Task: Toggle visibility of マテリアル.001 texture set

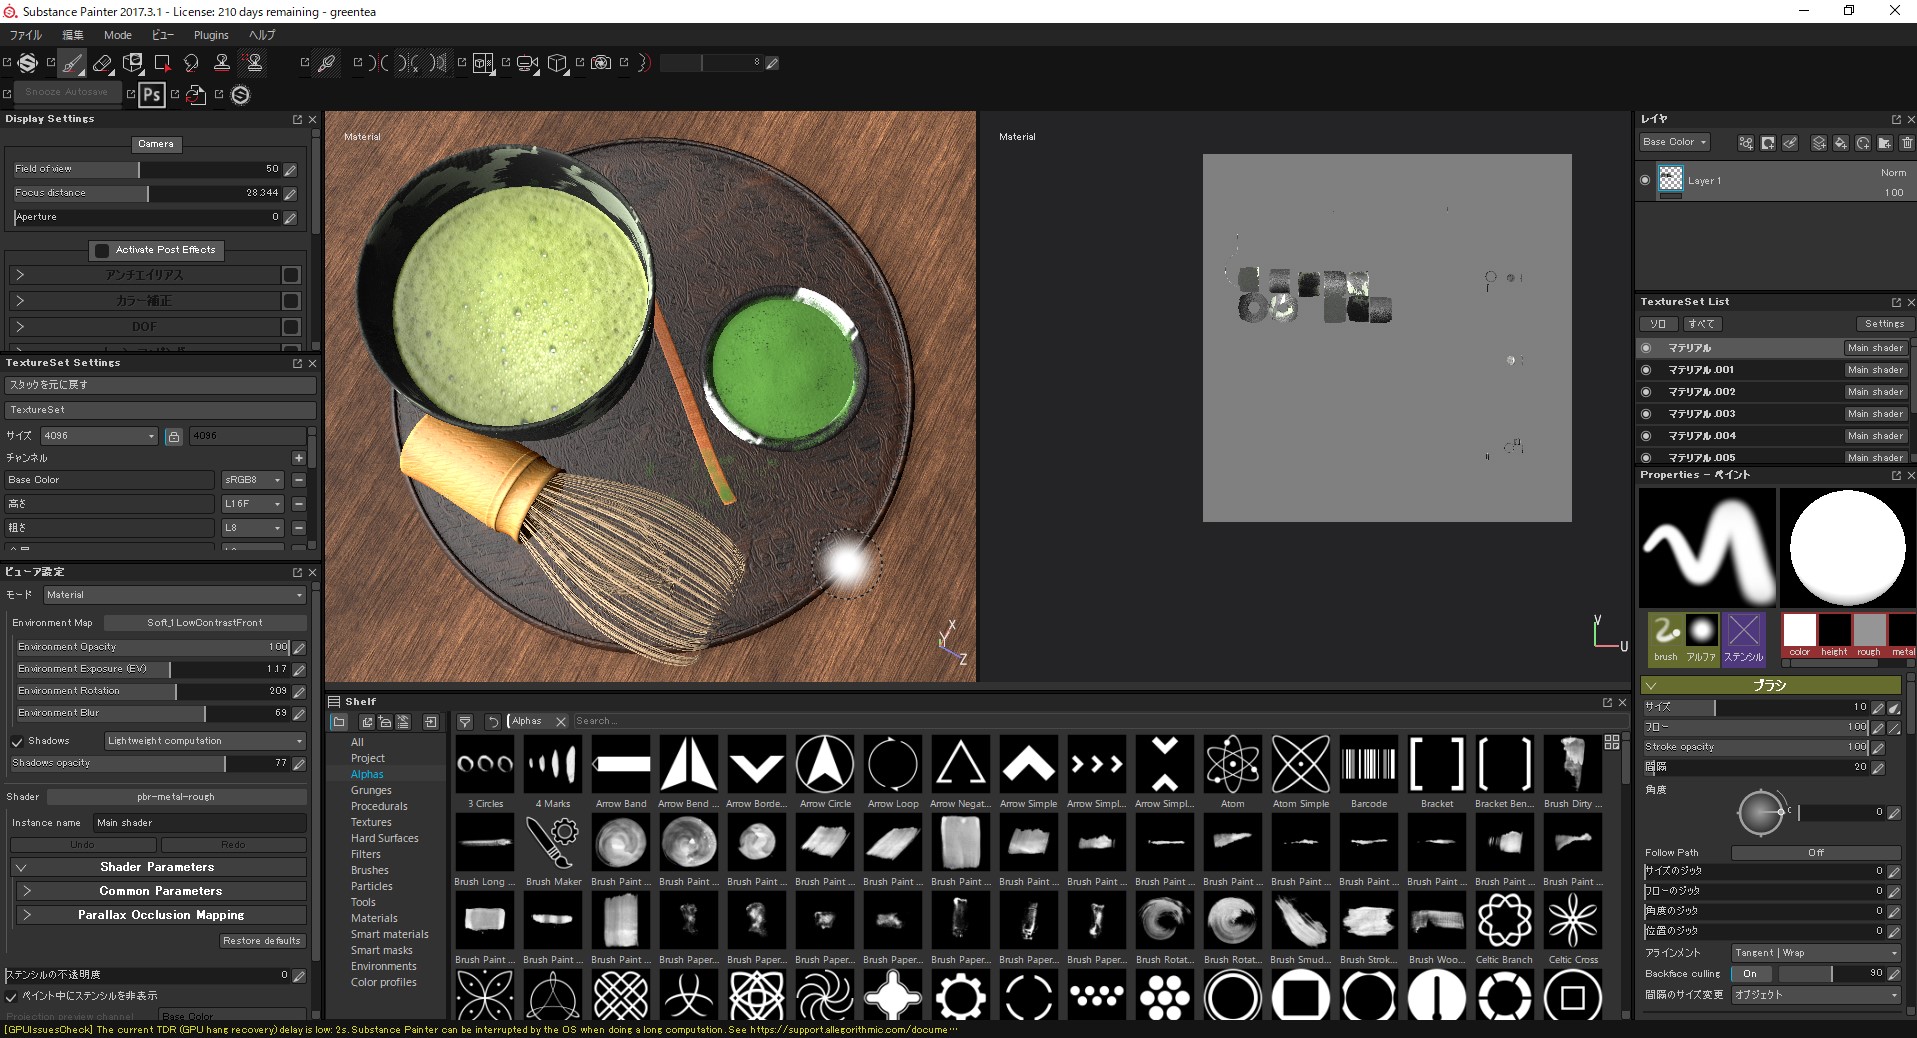Action: tap(1646, 370)
